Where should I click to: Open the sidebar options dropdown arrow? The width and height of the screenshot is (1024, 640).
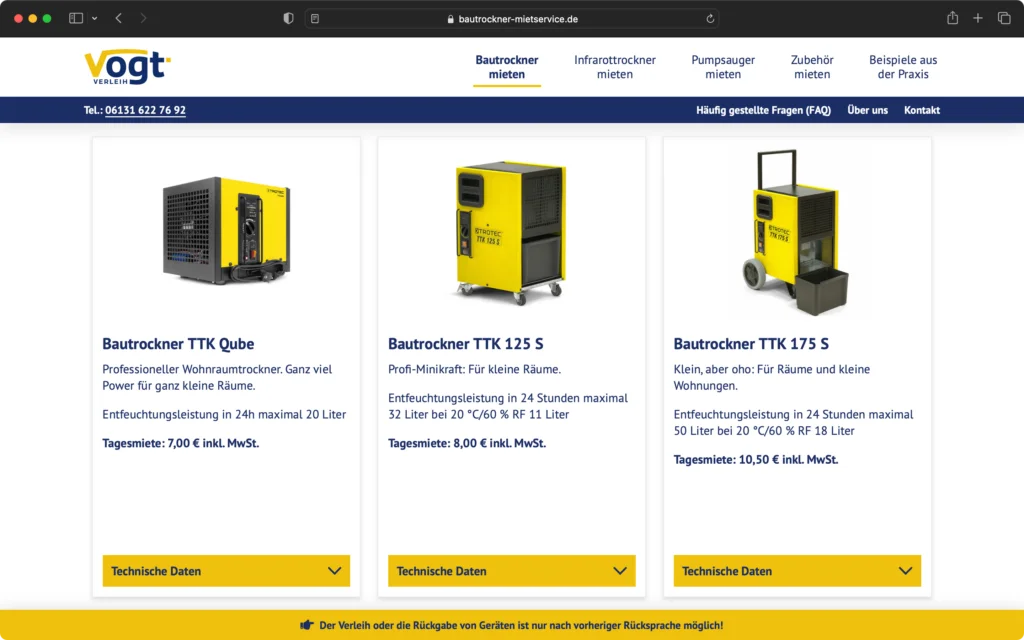pos(95,18)
